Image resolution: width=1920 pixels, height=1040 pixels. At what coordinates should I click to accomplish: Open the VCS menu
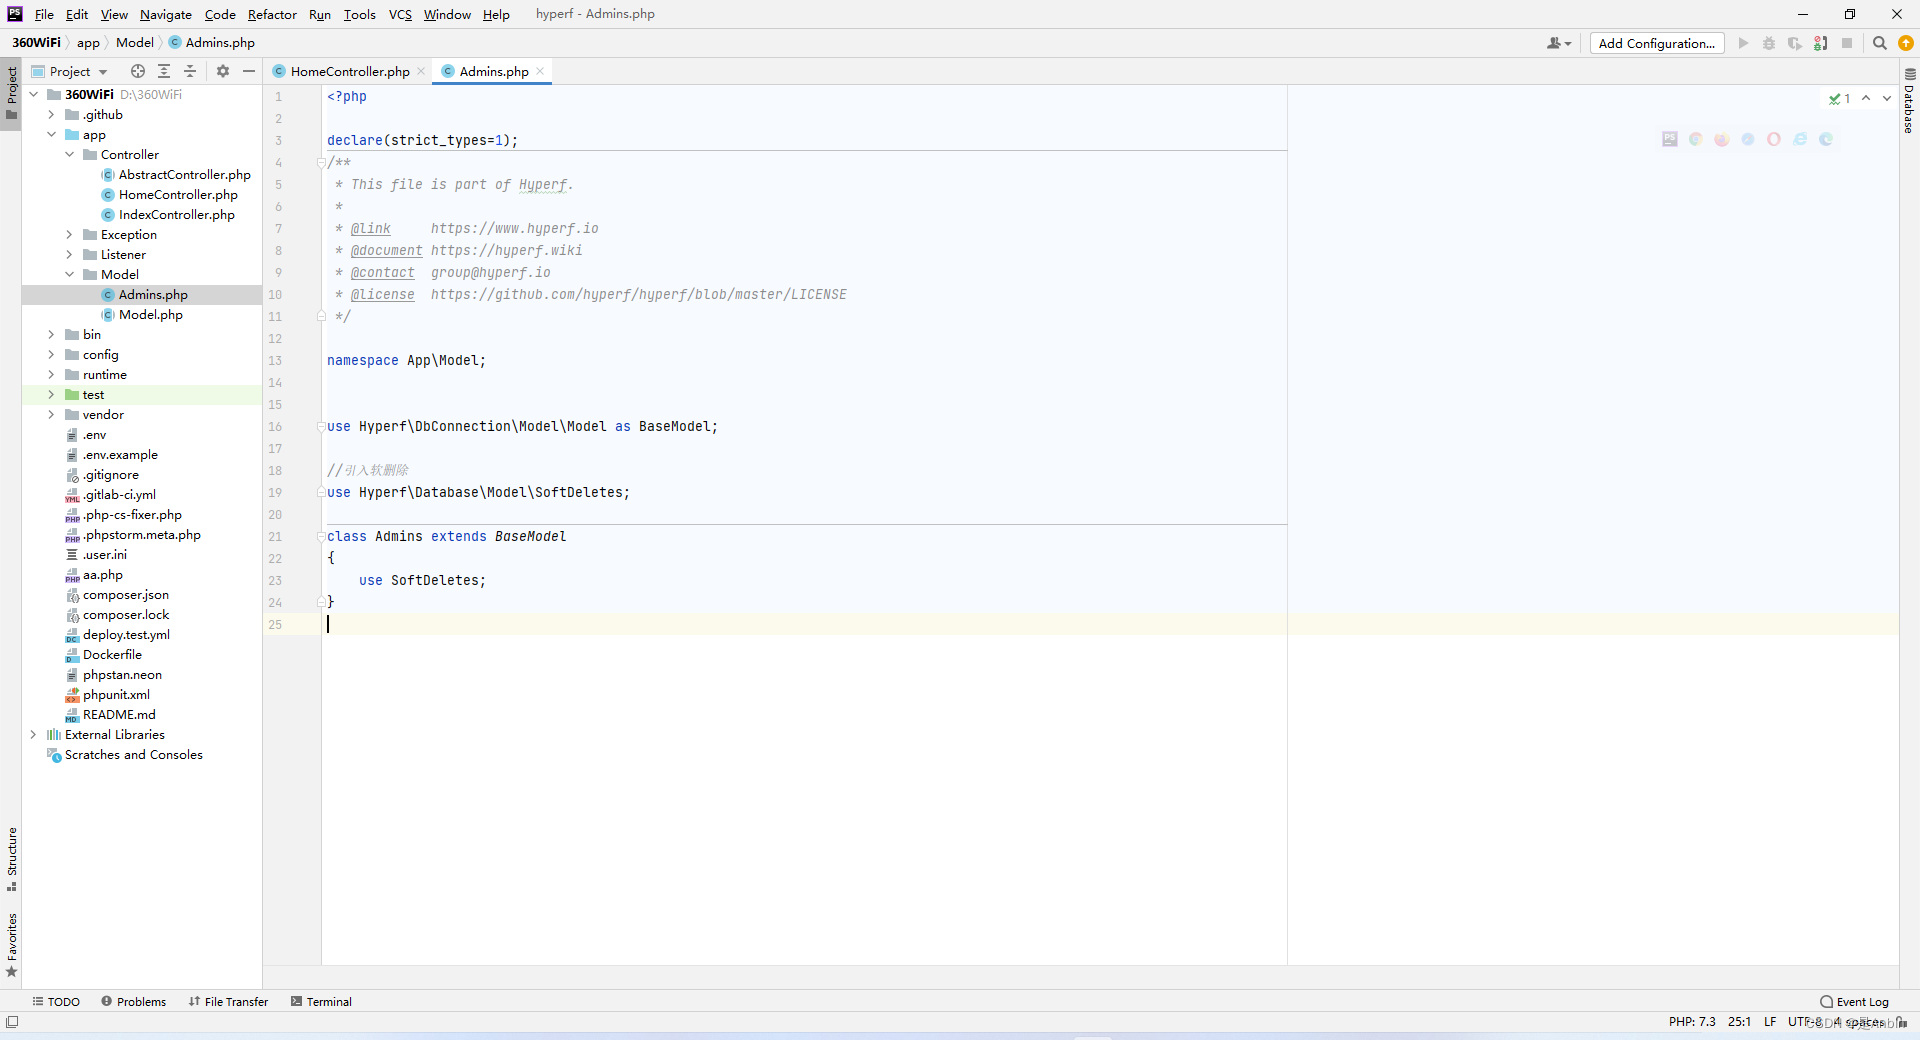click(399, 14)
